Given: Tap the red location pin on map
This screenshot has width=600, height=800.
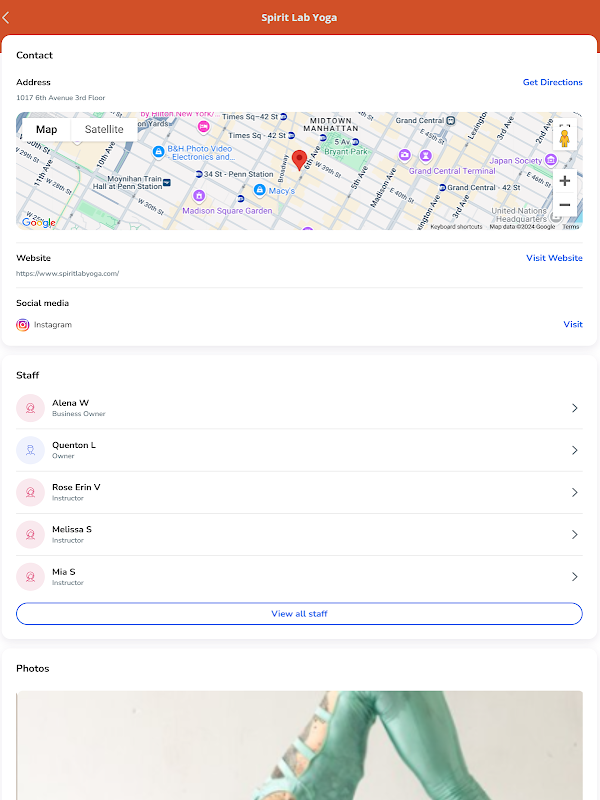Looking at the screenshot, I should [299, 160].
